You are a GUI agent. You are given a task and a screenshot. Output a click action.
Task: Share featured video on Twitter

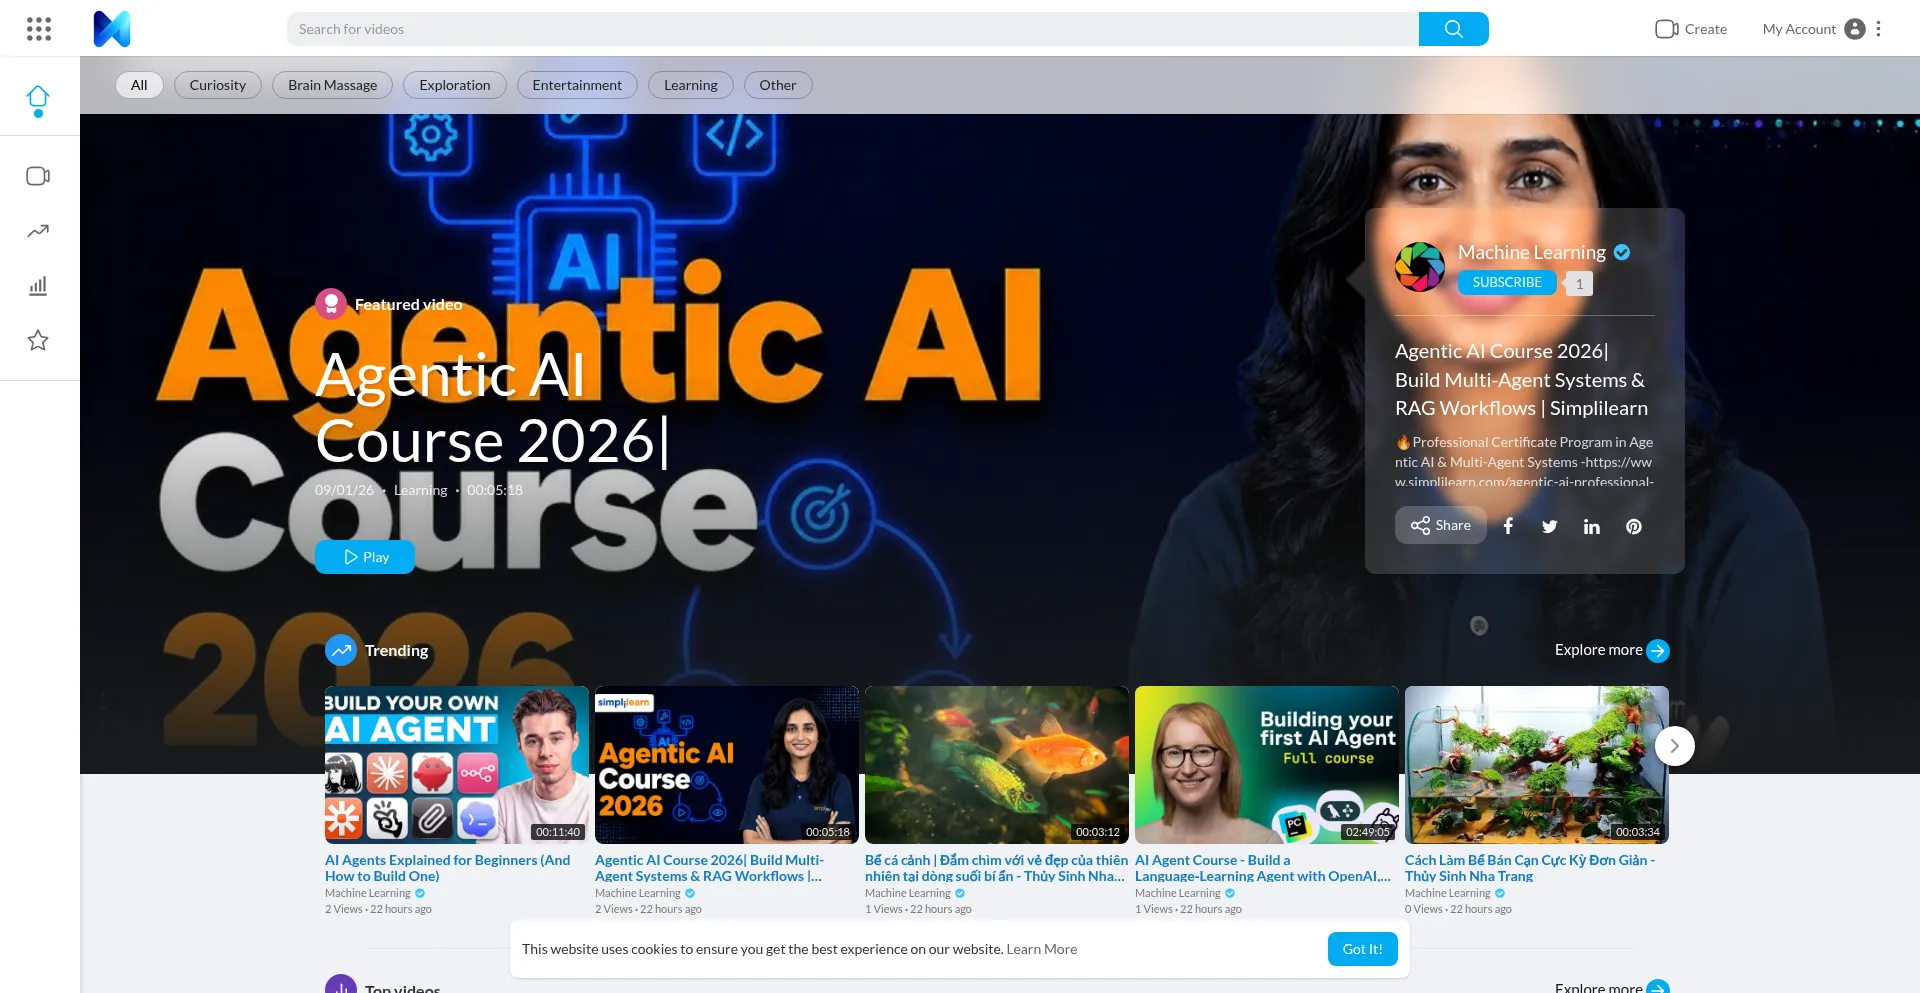click(1550, 526)
